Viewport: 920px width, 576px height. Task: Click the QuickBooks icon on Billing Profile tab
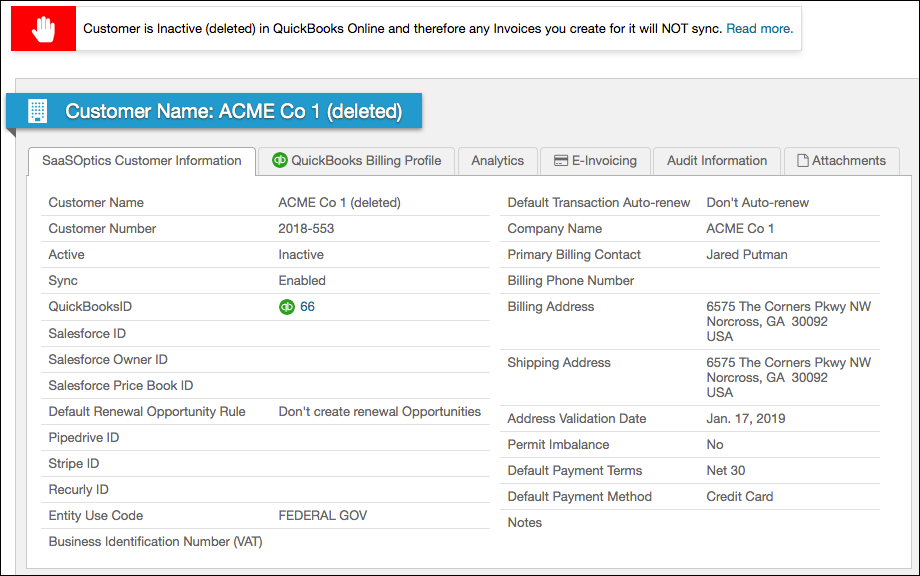(280, 160)
